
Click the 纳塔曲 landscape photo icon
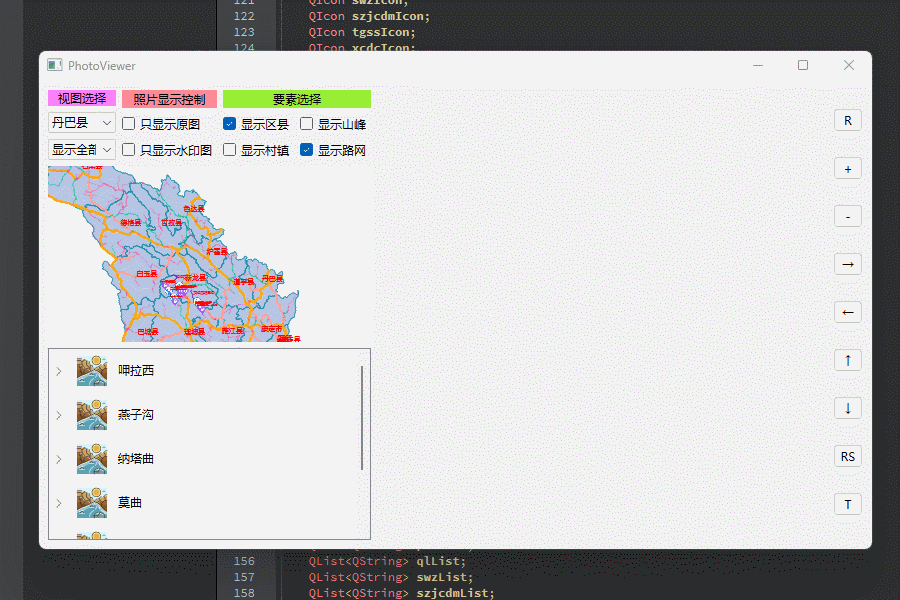(91, 458)
